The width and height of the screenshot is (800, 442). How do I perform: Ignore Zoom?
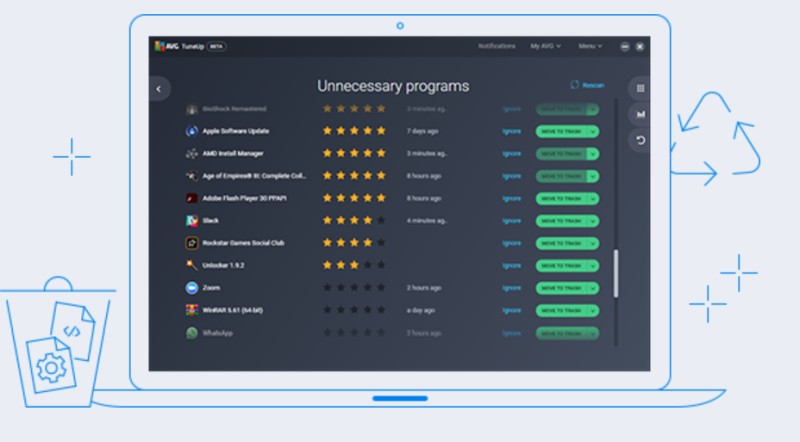pos(512,288)
